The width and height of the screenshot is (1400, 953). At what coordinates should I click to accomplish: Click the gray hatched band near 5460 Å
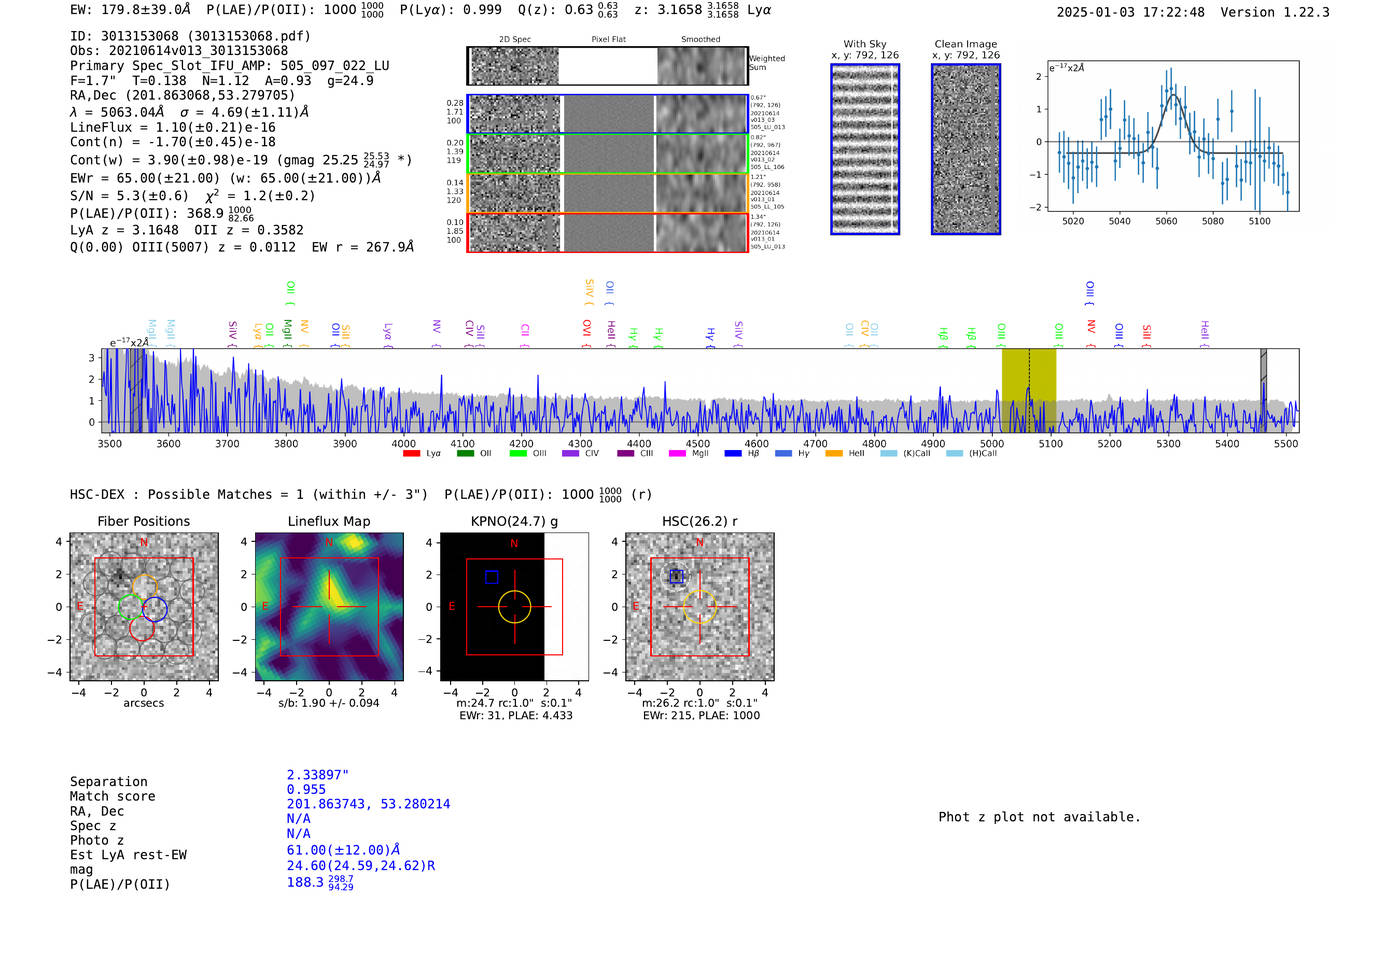tap(1263, 390)
